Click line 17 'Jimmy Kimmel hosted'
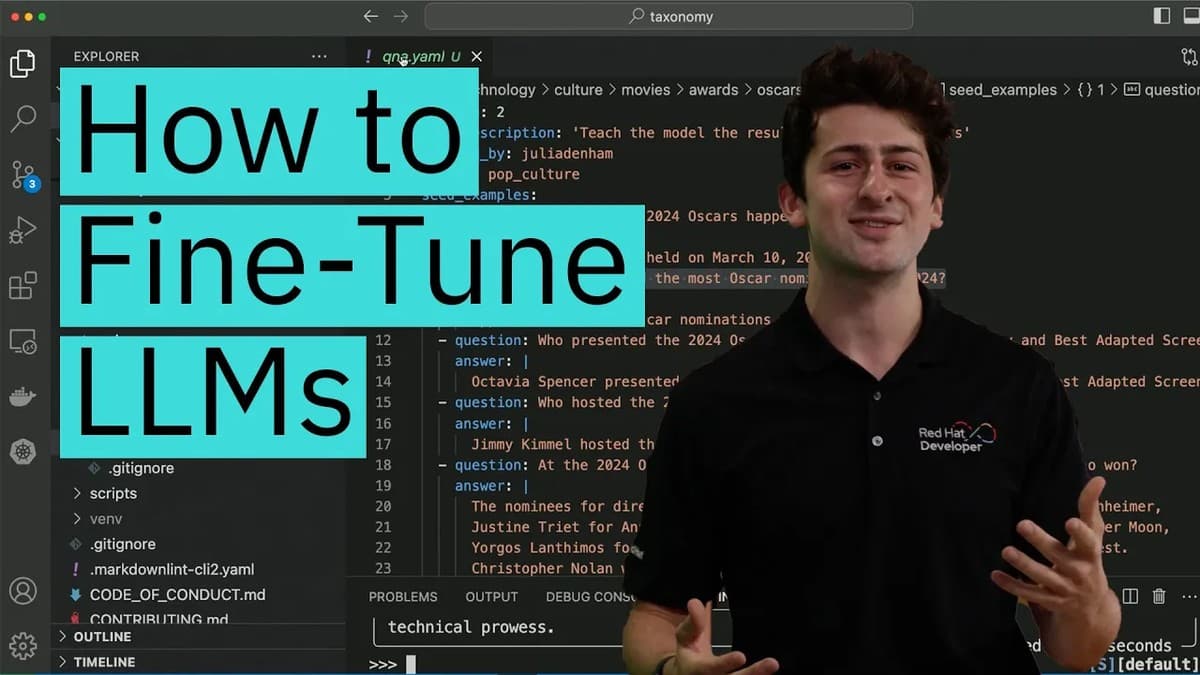1200x675 pixels. [x=564, y=444]
